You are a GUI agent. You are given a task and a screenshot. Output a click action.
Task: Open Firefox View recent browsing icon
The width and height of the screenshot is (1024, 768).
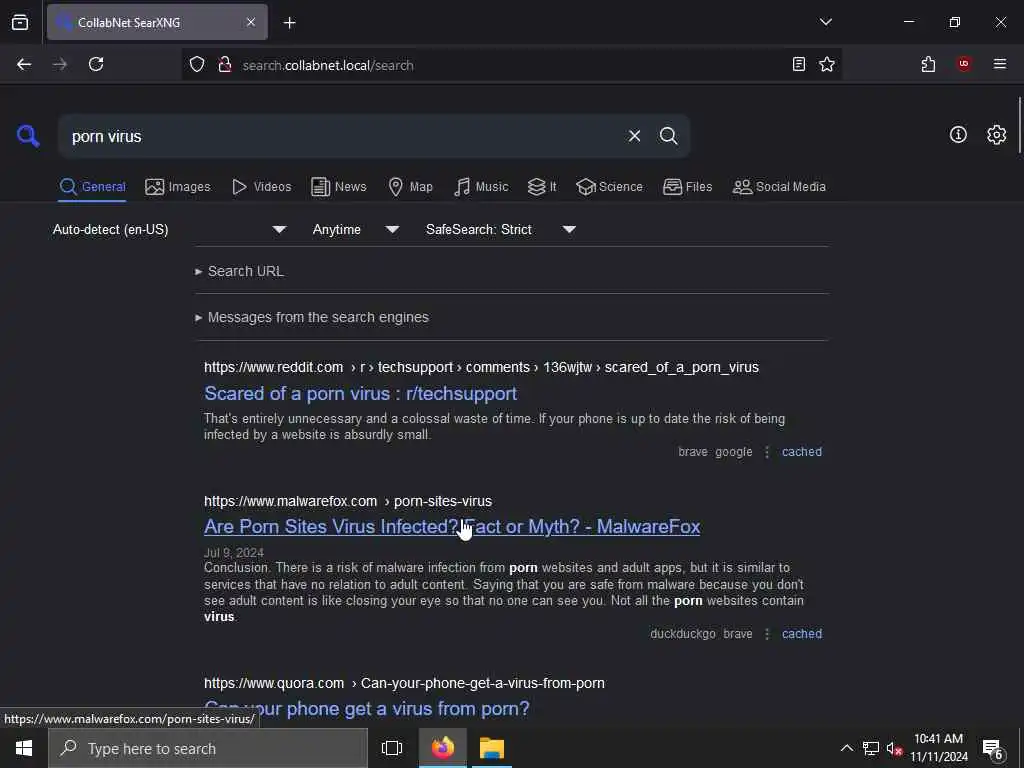20,22
